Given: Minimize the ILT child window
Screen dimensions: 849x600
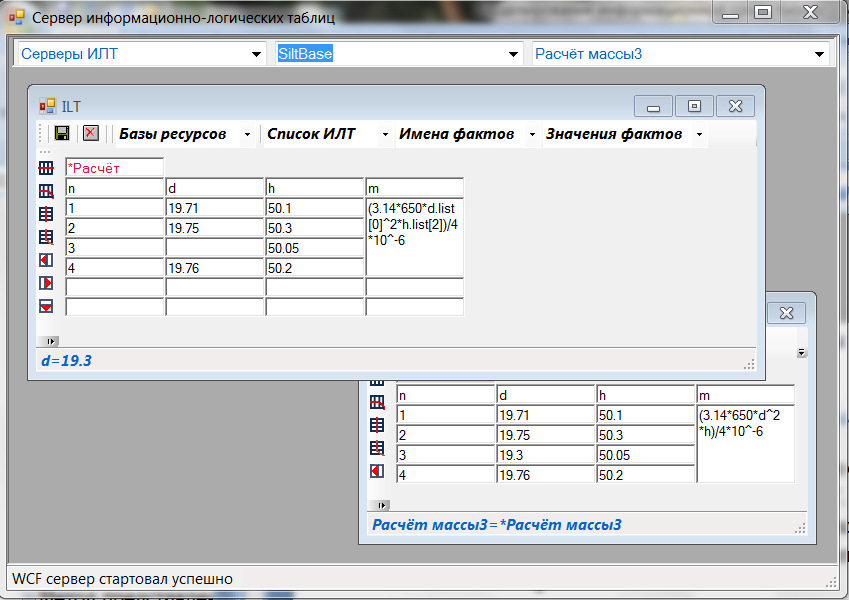Looking at the screenshot, I should pos(654,106).
